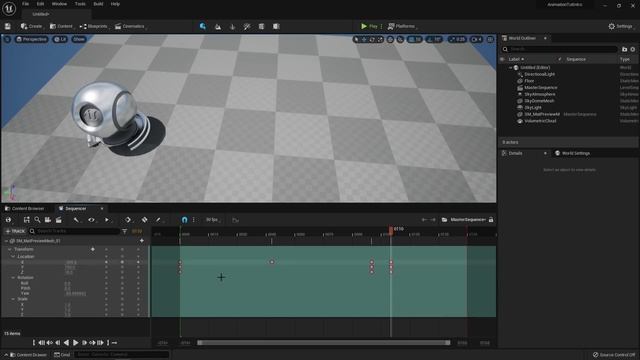Open World Outliner settings gear icon
The width and height of the screenshot is (640, 360).
pyautogui.click(x=633, y=49)
